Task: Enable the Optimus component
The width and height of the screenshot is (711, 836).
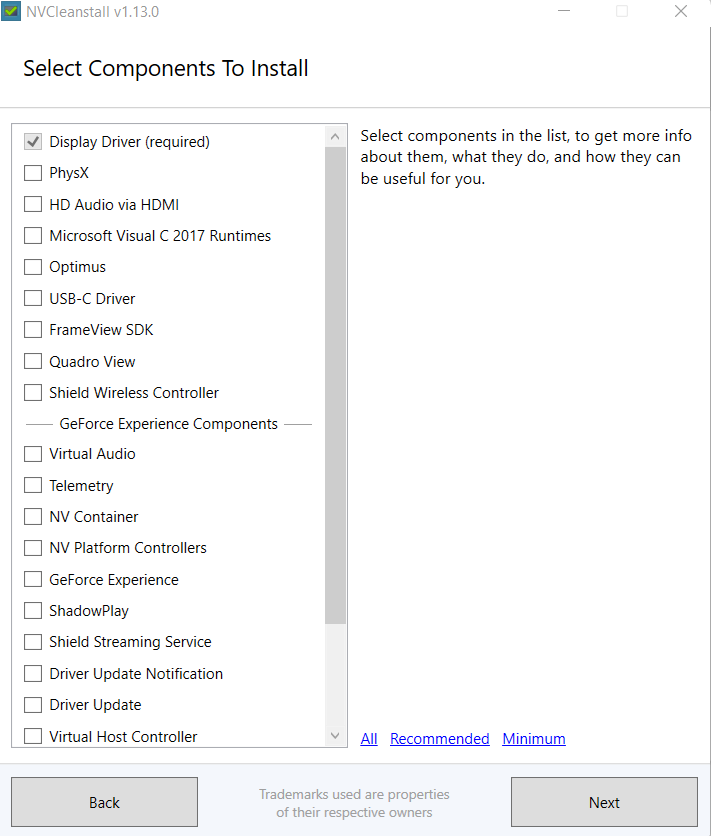Action: [33, 267]
